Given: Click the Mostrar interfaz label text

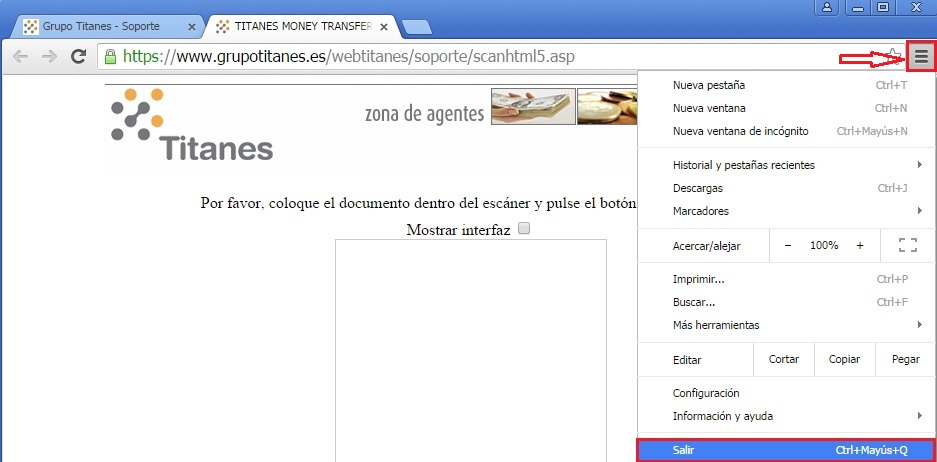Looking at the screenshot, I should pyautogui.click(x=458, y=230).
